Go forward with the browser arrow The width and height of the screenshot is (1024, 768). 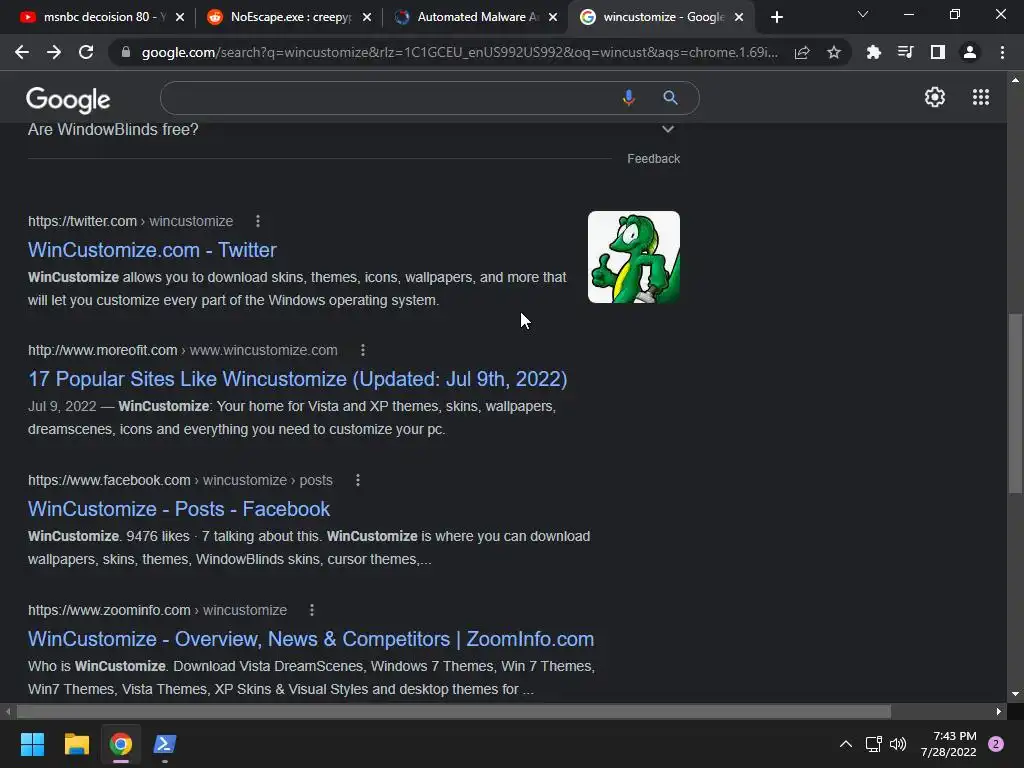54,52
